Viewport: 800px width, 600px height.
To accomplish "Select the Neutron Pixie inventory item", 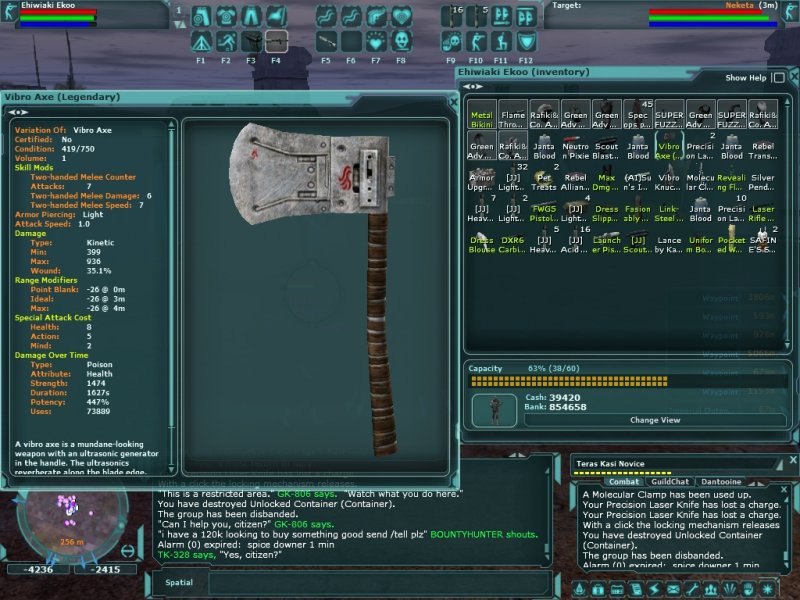I will tap(576, 146).
